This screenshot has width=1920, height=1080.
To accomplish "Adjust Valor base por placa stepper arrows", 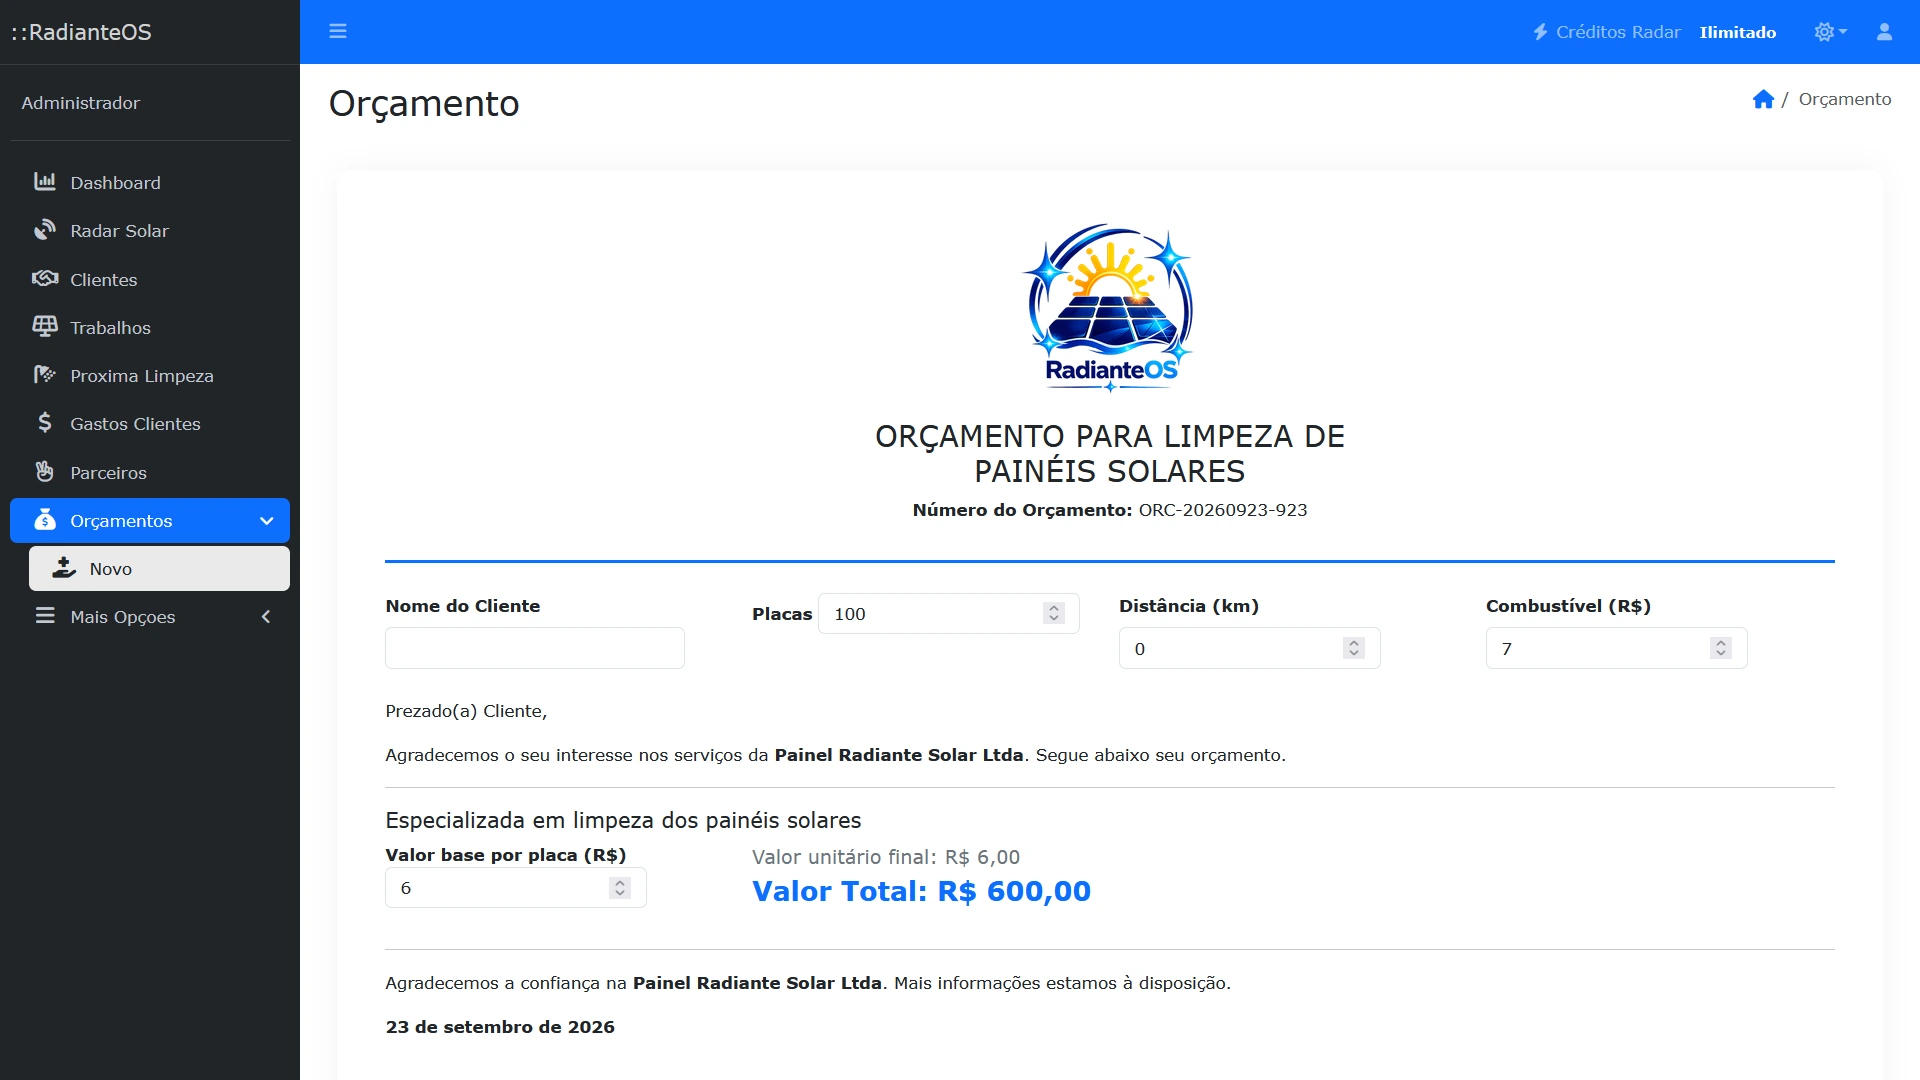I will [x=620, y=887].
